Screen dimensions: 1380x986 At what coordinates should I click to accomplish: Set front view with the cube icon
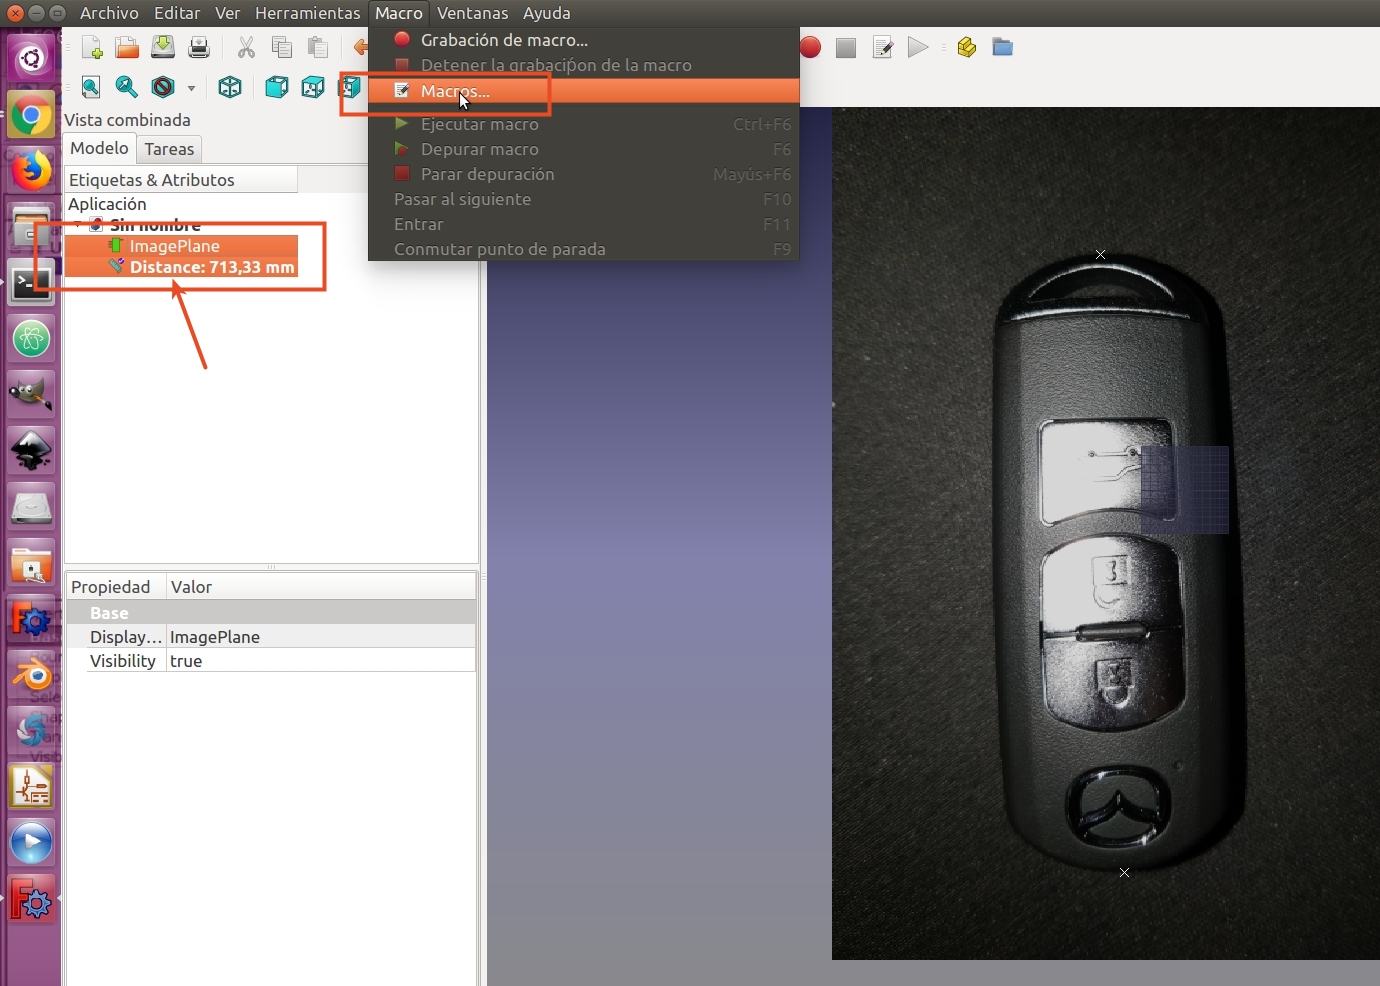click(x=276, y=87)
